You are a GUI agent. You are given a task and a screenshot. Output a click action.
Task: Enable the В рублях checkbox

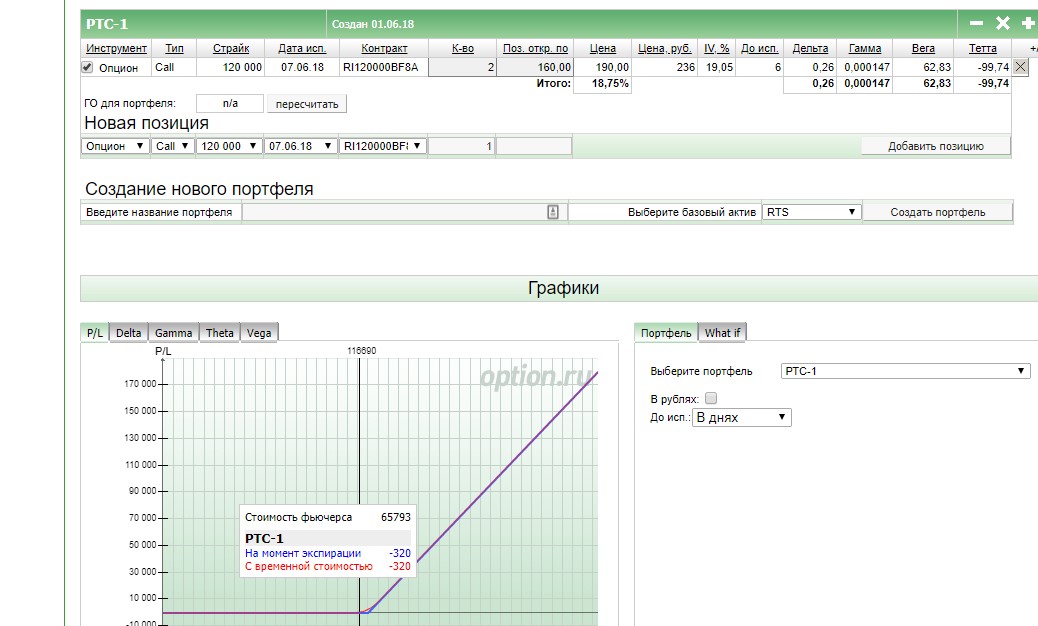point(711,398)
